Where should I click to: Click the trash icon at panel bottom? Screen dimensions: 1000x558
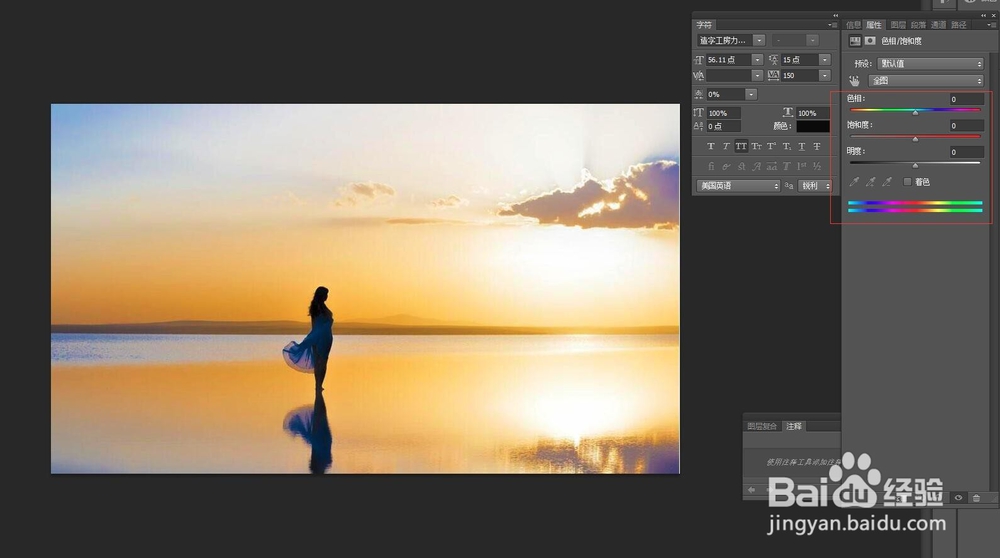pyautogui.click(x=976, y=498)
